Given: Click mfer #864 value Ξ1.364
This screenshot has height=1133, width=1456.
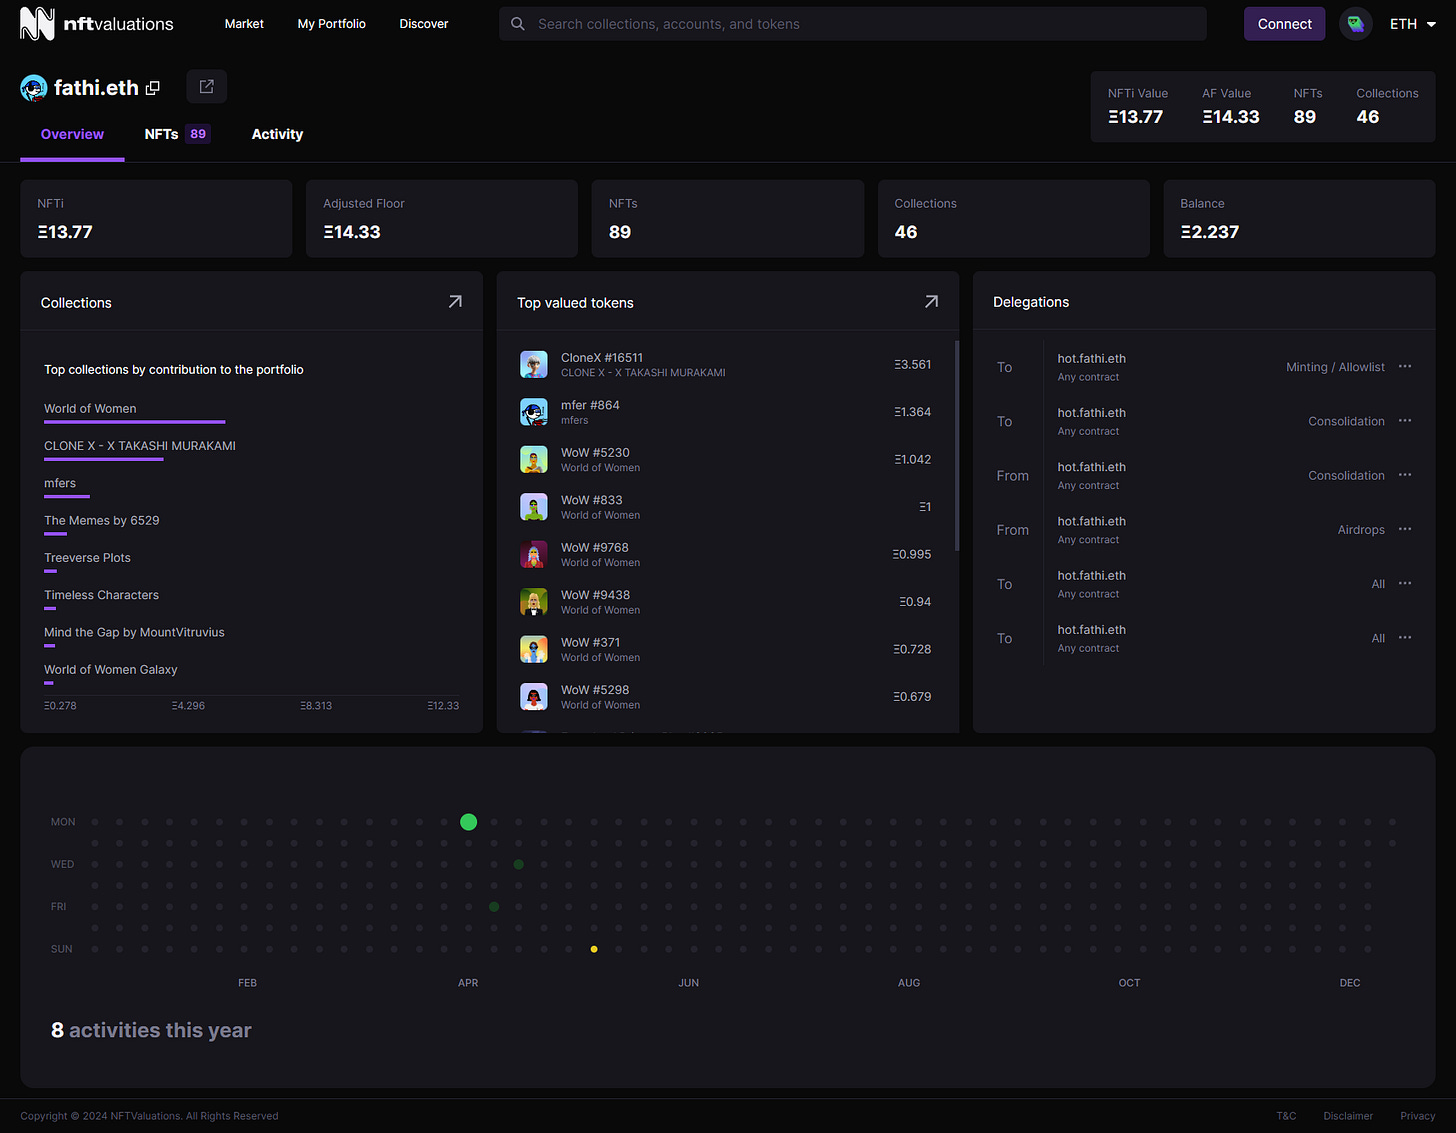Looking at the screenshot, I should coord(912,412).
